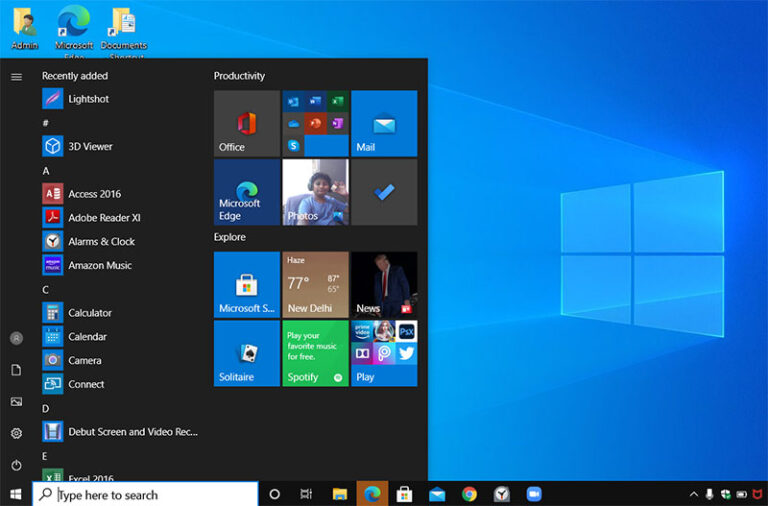The image size is (768, 506).
Task: Open the letter A section header
Action: coord(46,171)
